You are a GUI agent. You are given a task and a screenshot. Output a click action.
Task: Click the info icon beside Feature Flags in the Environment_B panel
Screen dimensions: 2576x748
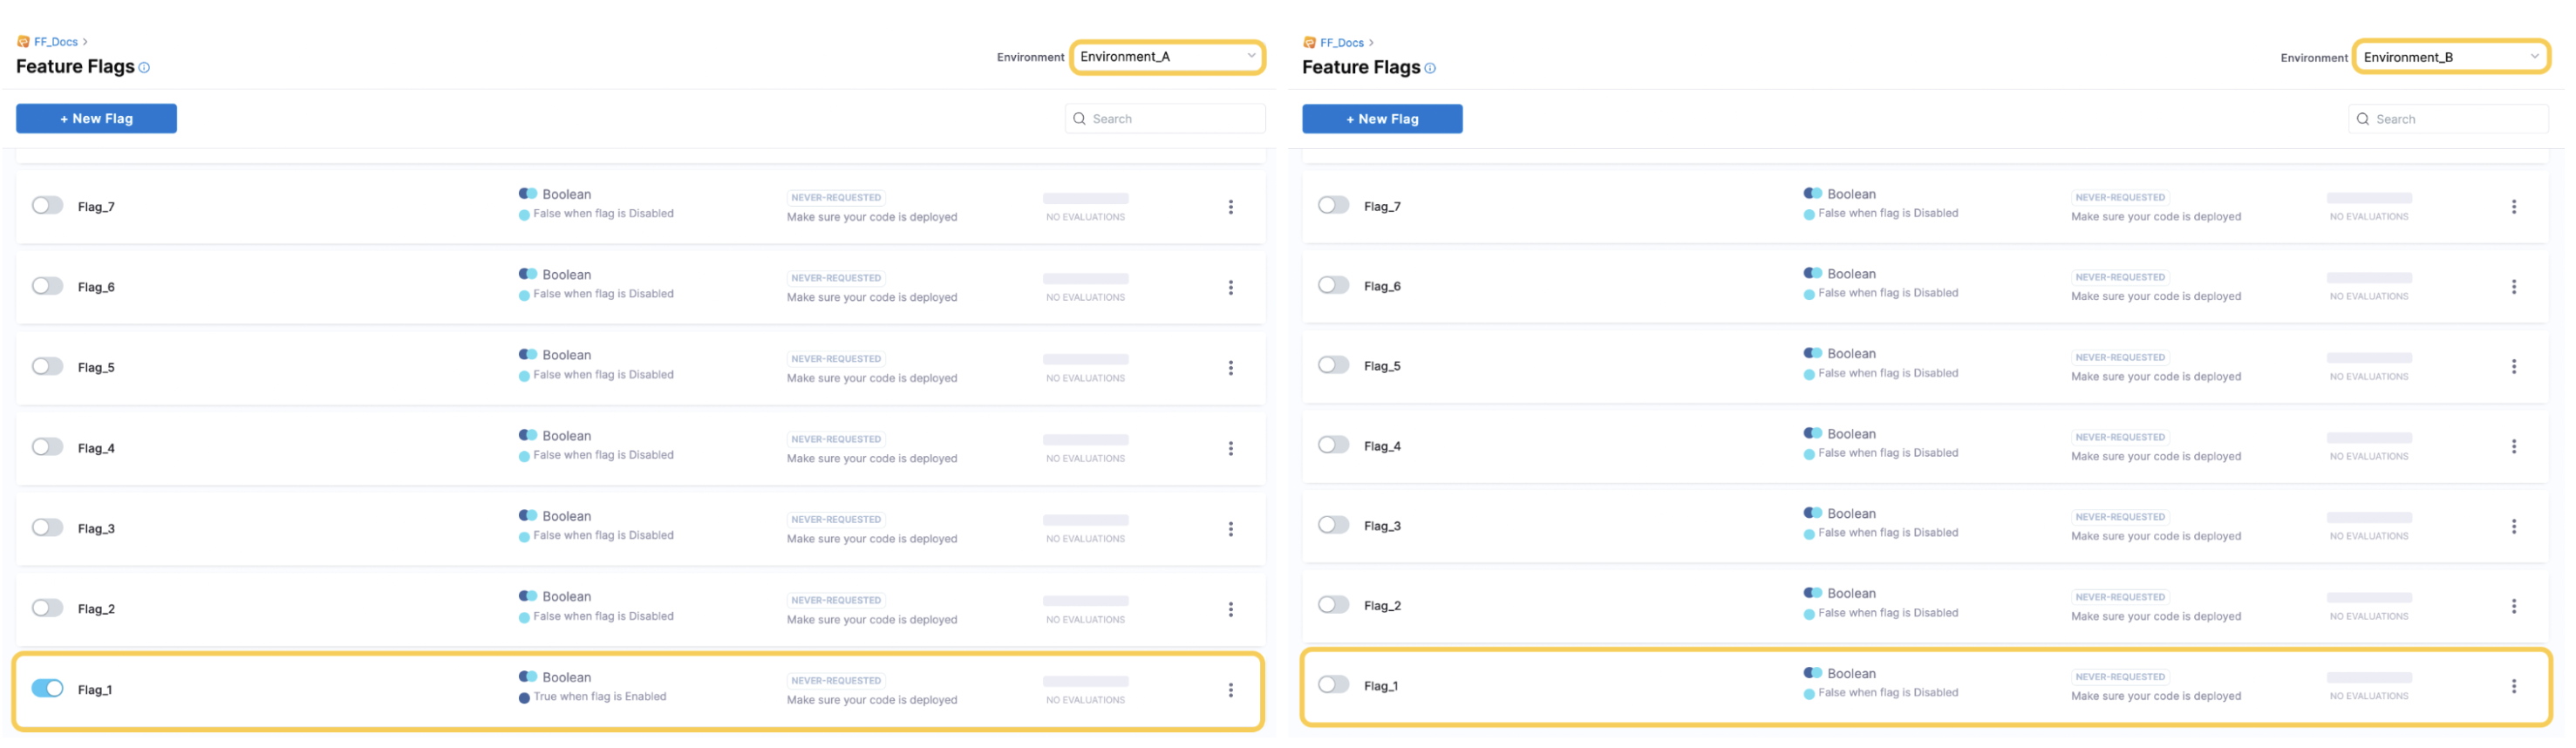[x=1430, y=69]
